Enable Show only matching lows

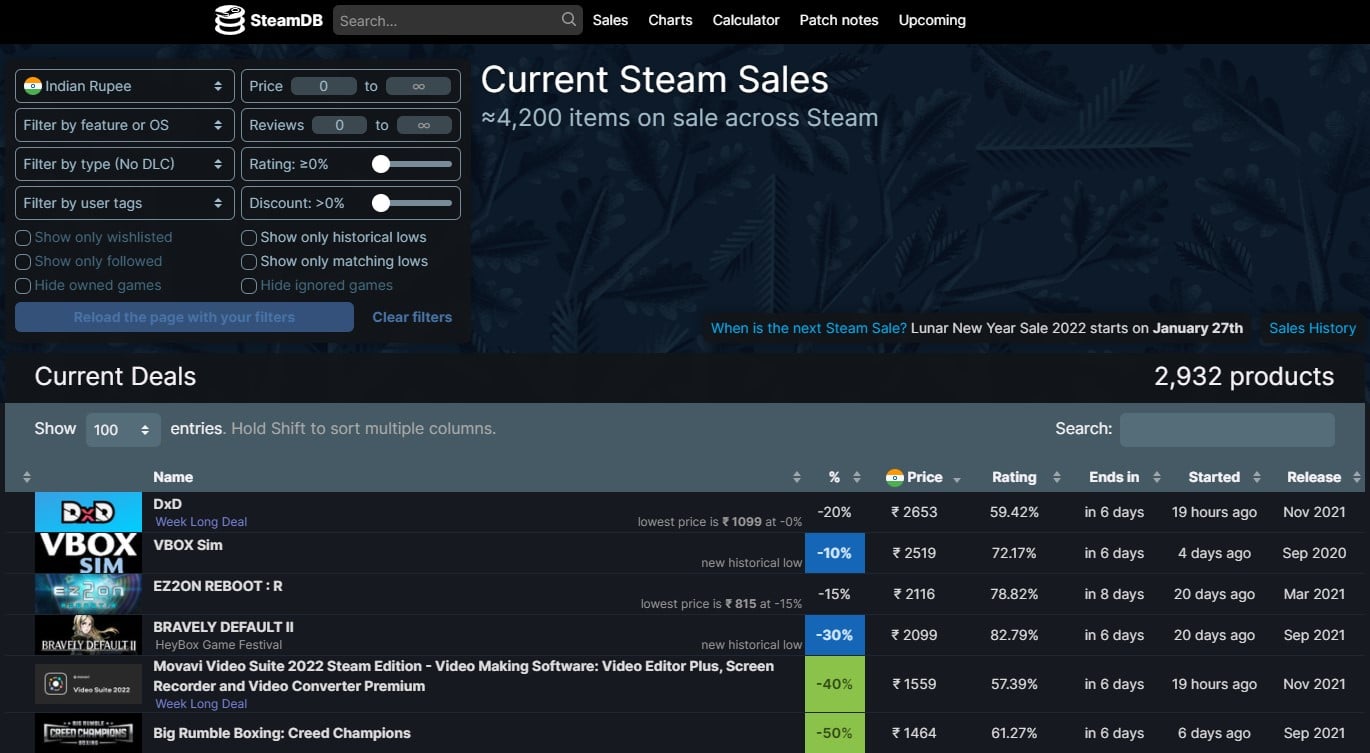[x=249, y=262]
